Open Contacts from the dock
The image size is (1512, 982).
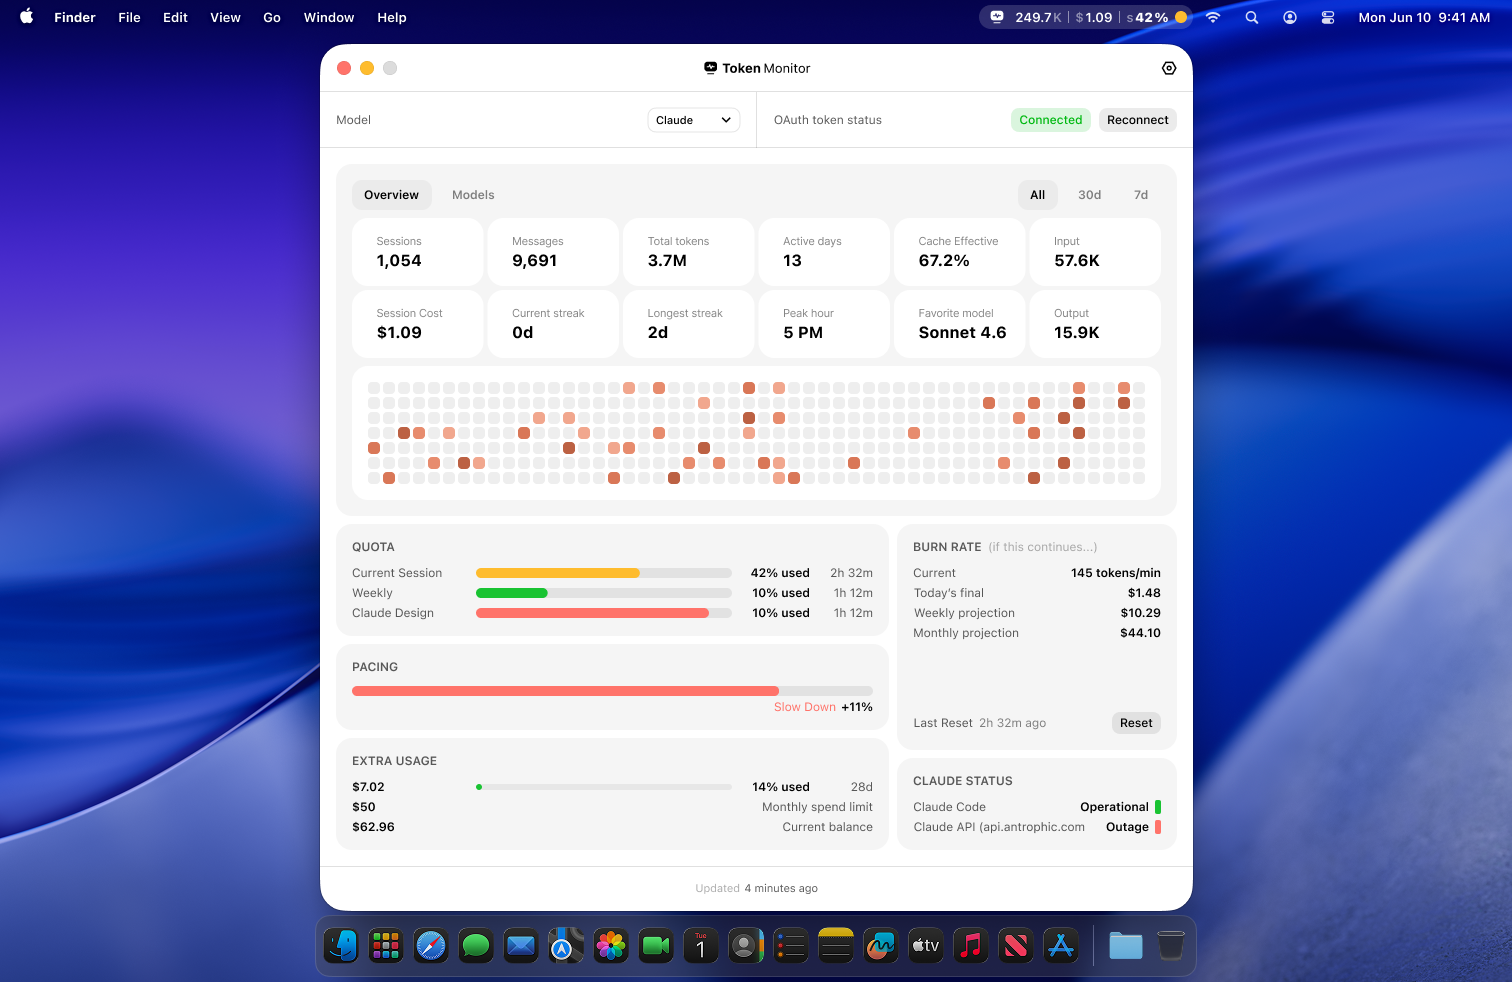pyautogui.click(x=746, y=945)
